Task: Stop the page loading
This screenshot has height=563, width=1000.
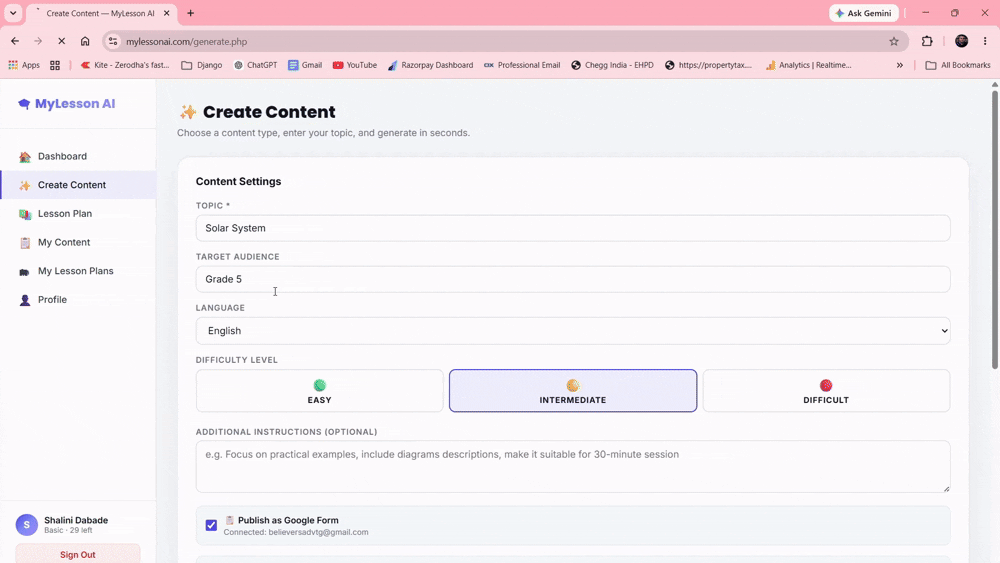Action: tap(61, 41)
